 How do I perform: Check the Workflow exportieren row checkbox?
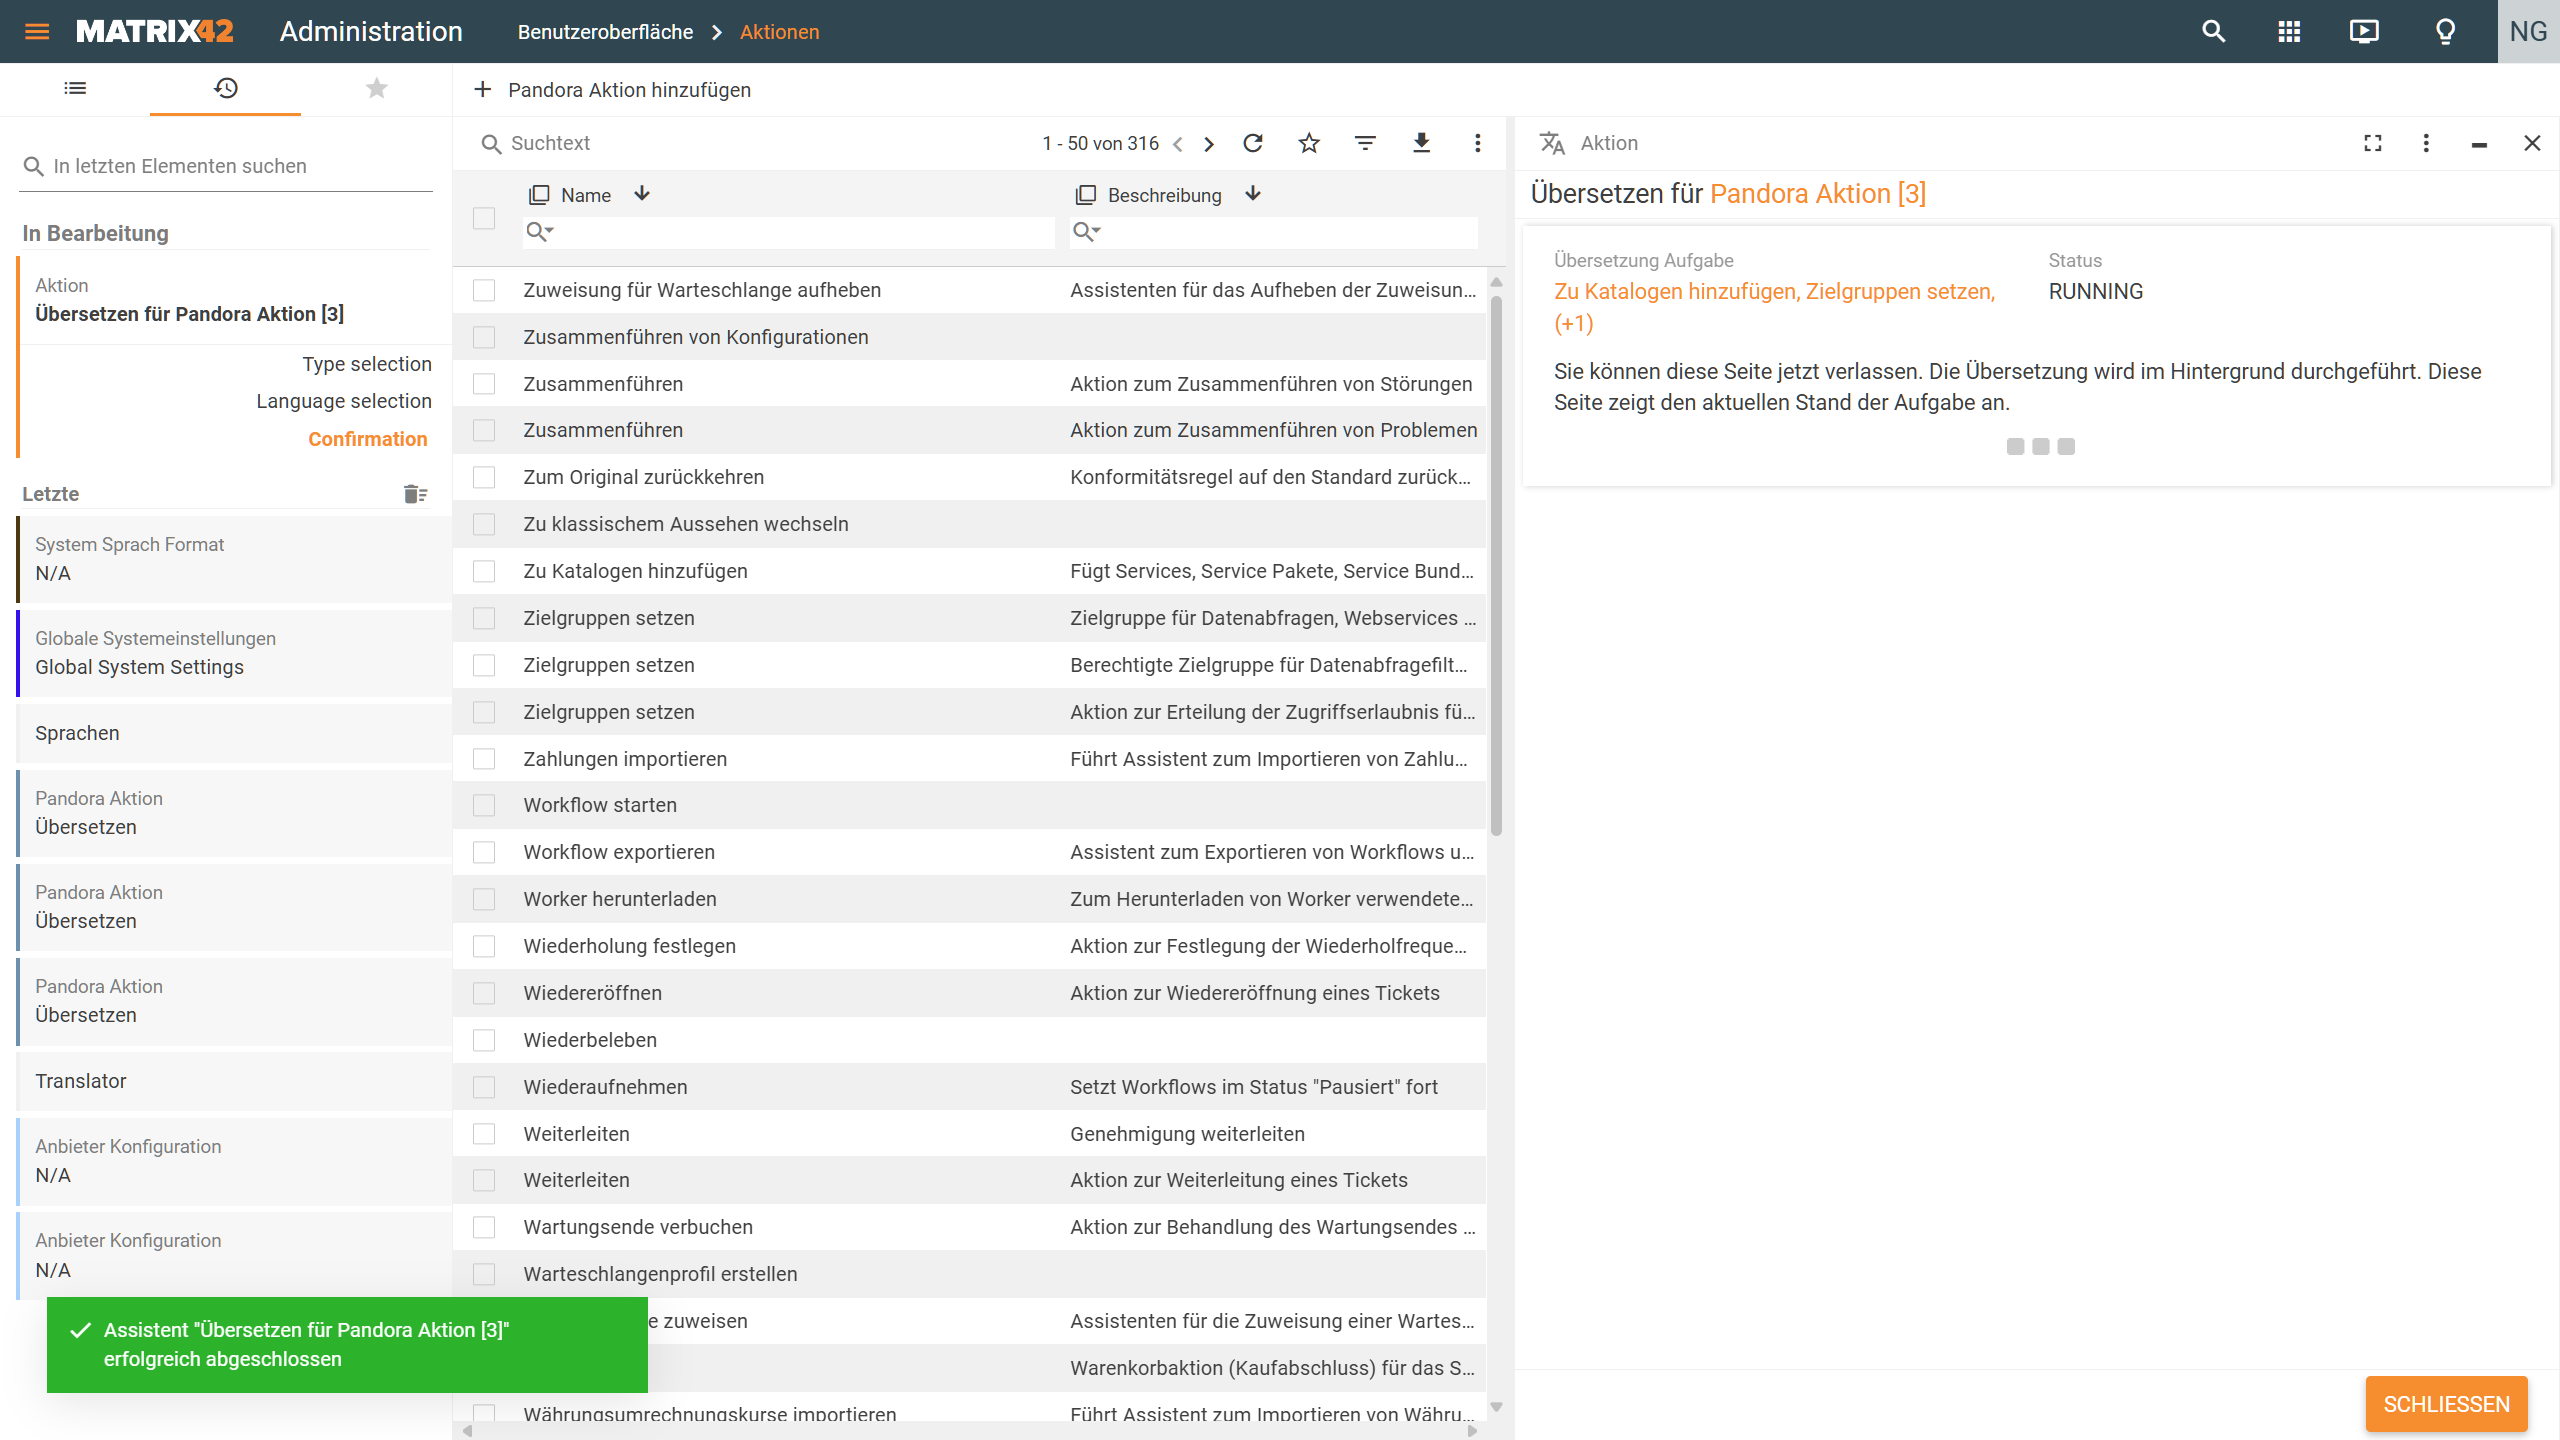click(x=484, y=852)
